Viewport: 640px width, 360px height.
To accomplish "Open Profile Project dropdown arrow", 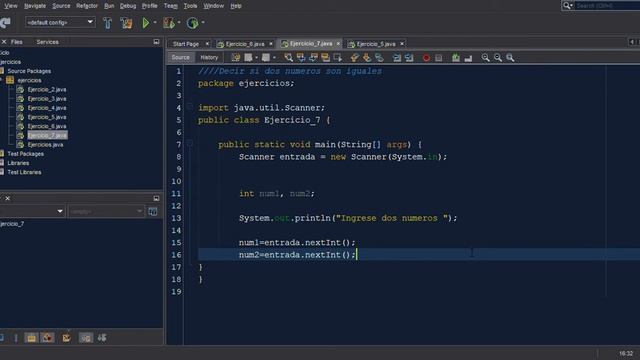I will (x=203, y=23).
